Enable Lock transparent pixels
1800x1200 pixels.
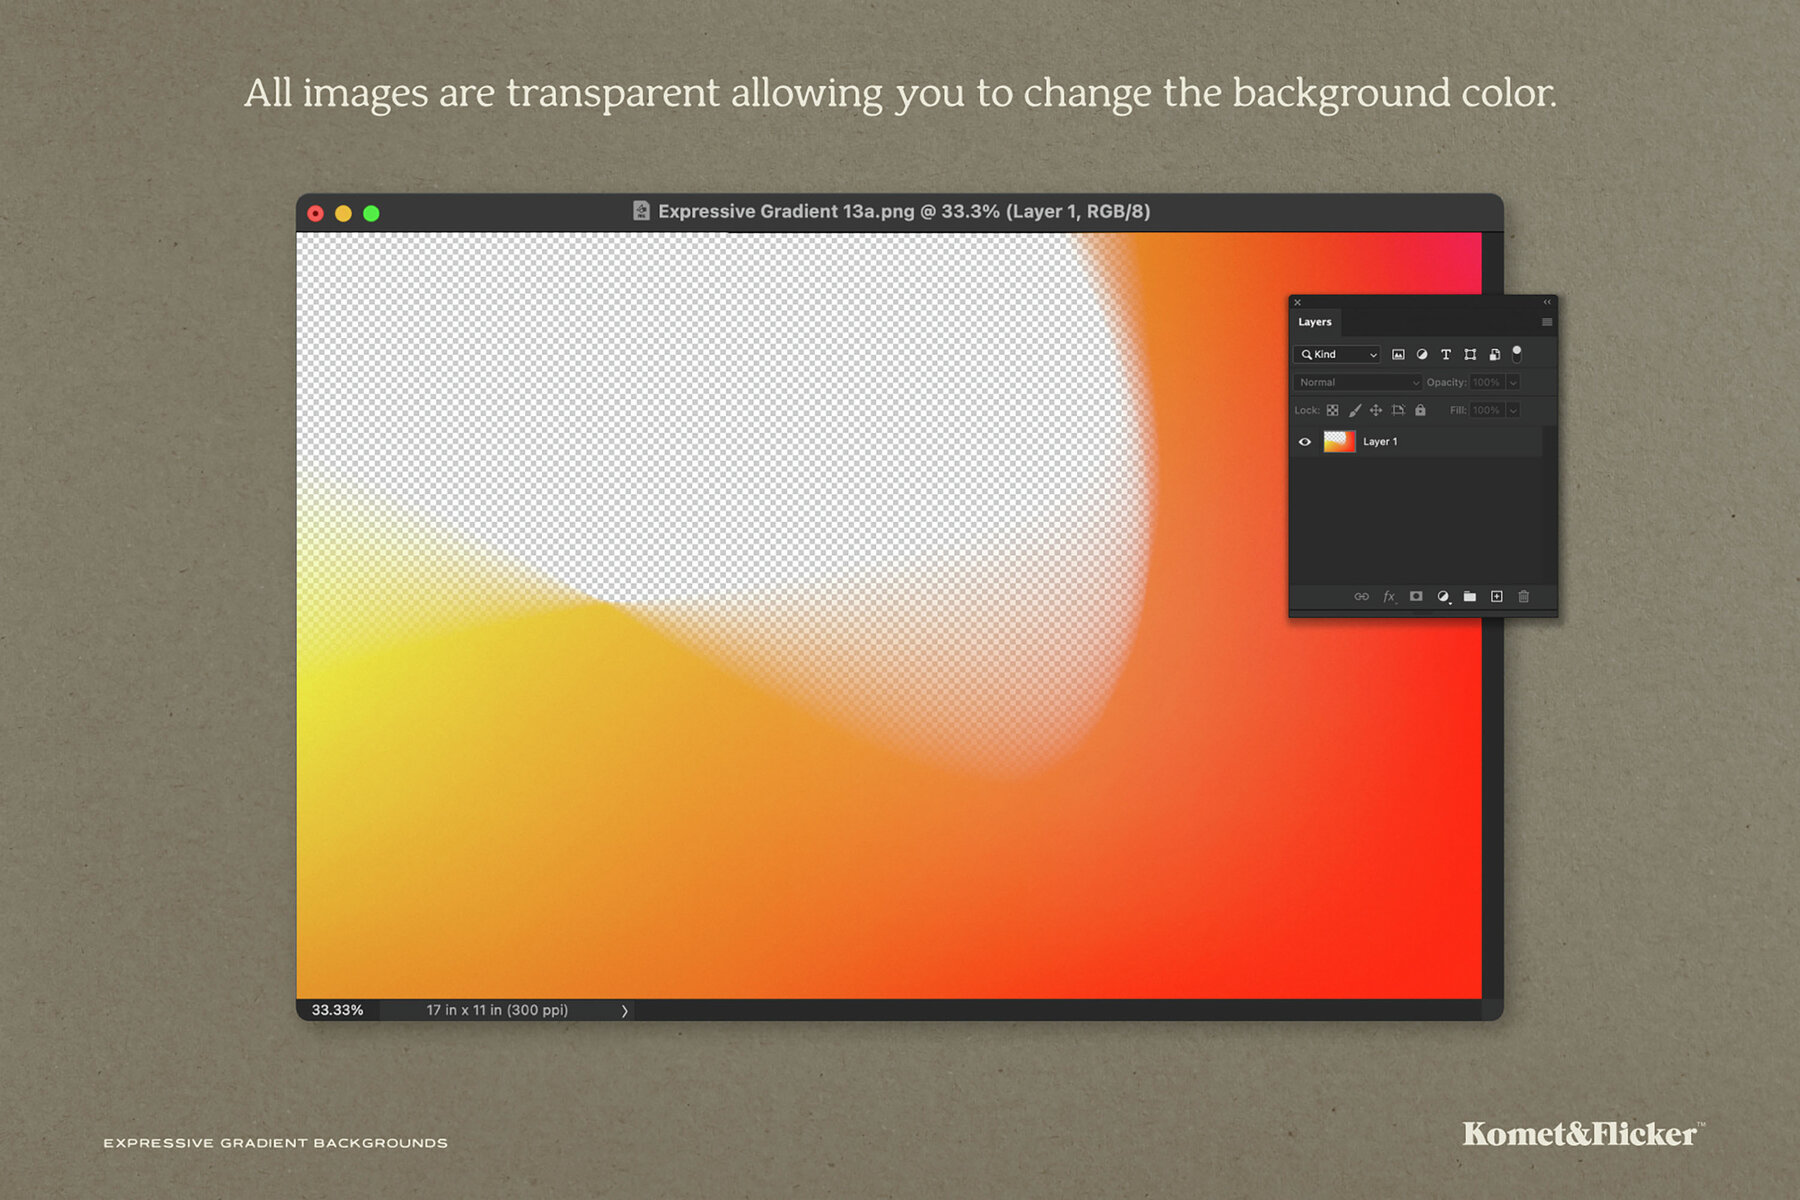coord(1332,410)
